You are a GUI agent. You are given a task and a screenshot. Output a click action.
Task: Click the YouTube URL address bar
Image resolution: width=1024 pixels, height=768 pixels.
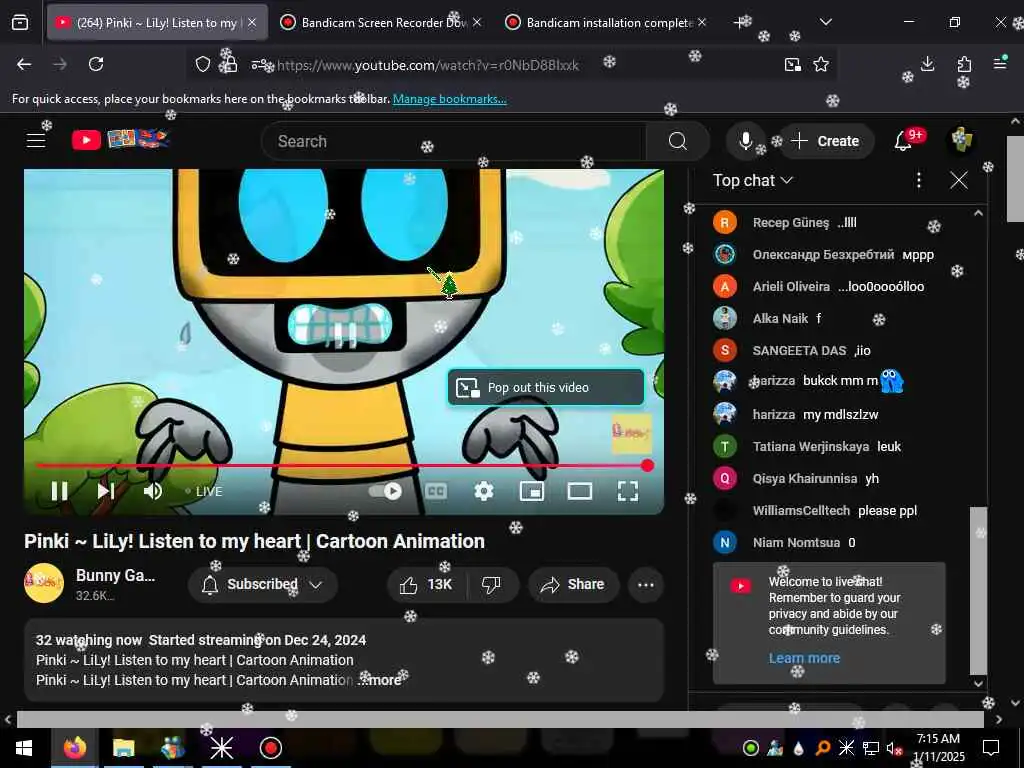pos(428,65)
